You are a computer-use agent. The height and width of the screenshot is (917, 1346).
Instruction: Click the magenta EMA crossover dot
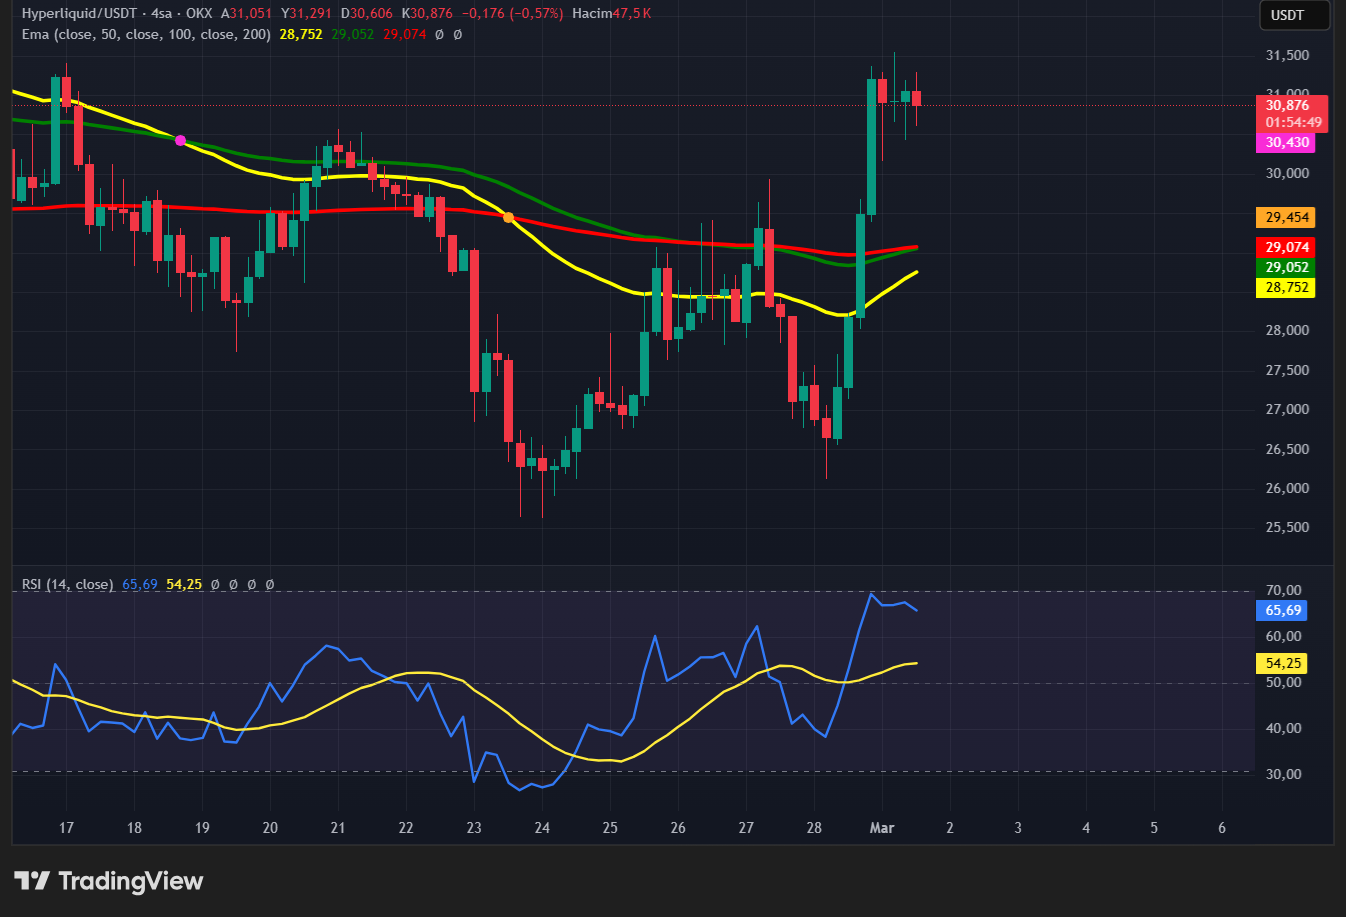click(180, 141)
